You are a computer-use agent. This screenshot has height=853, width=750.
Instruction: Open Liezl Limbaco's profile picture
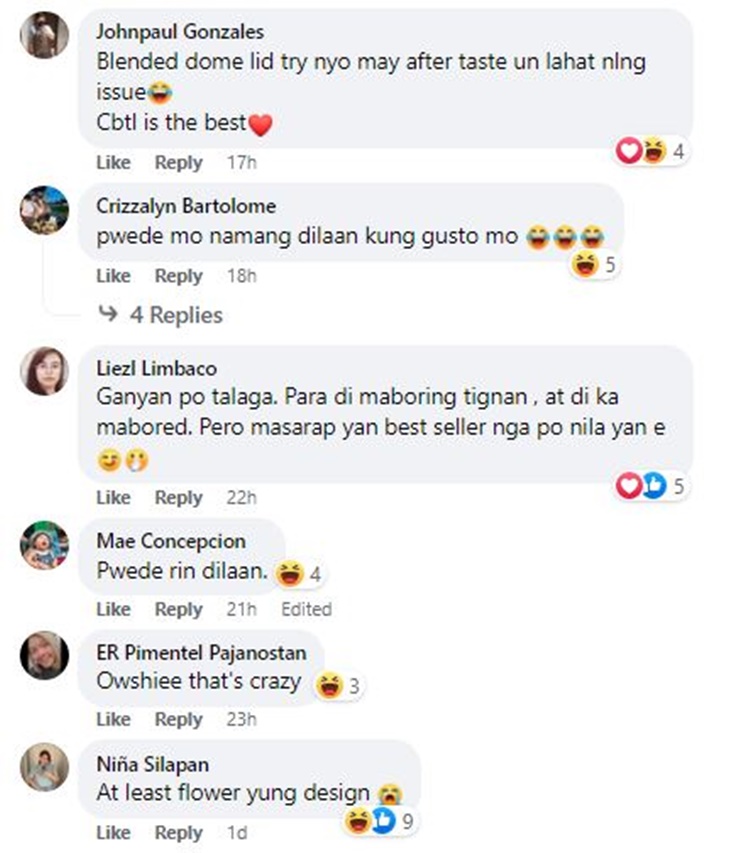tap(45, 371)
